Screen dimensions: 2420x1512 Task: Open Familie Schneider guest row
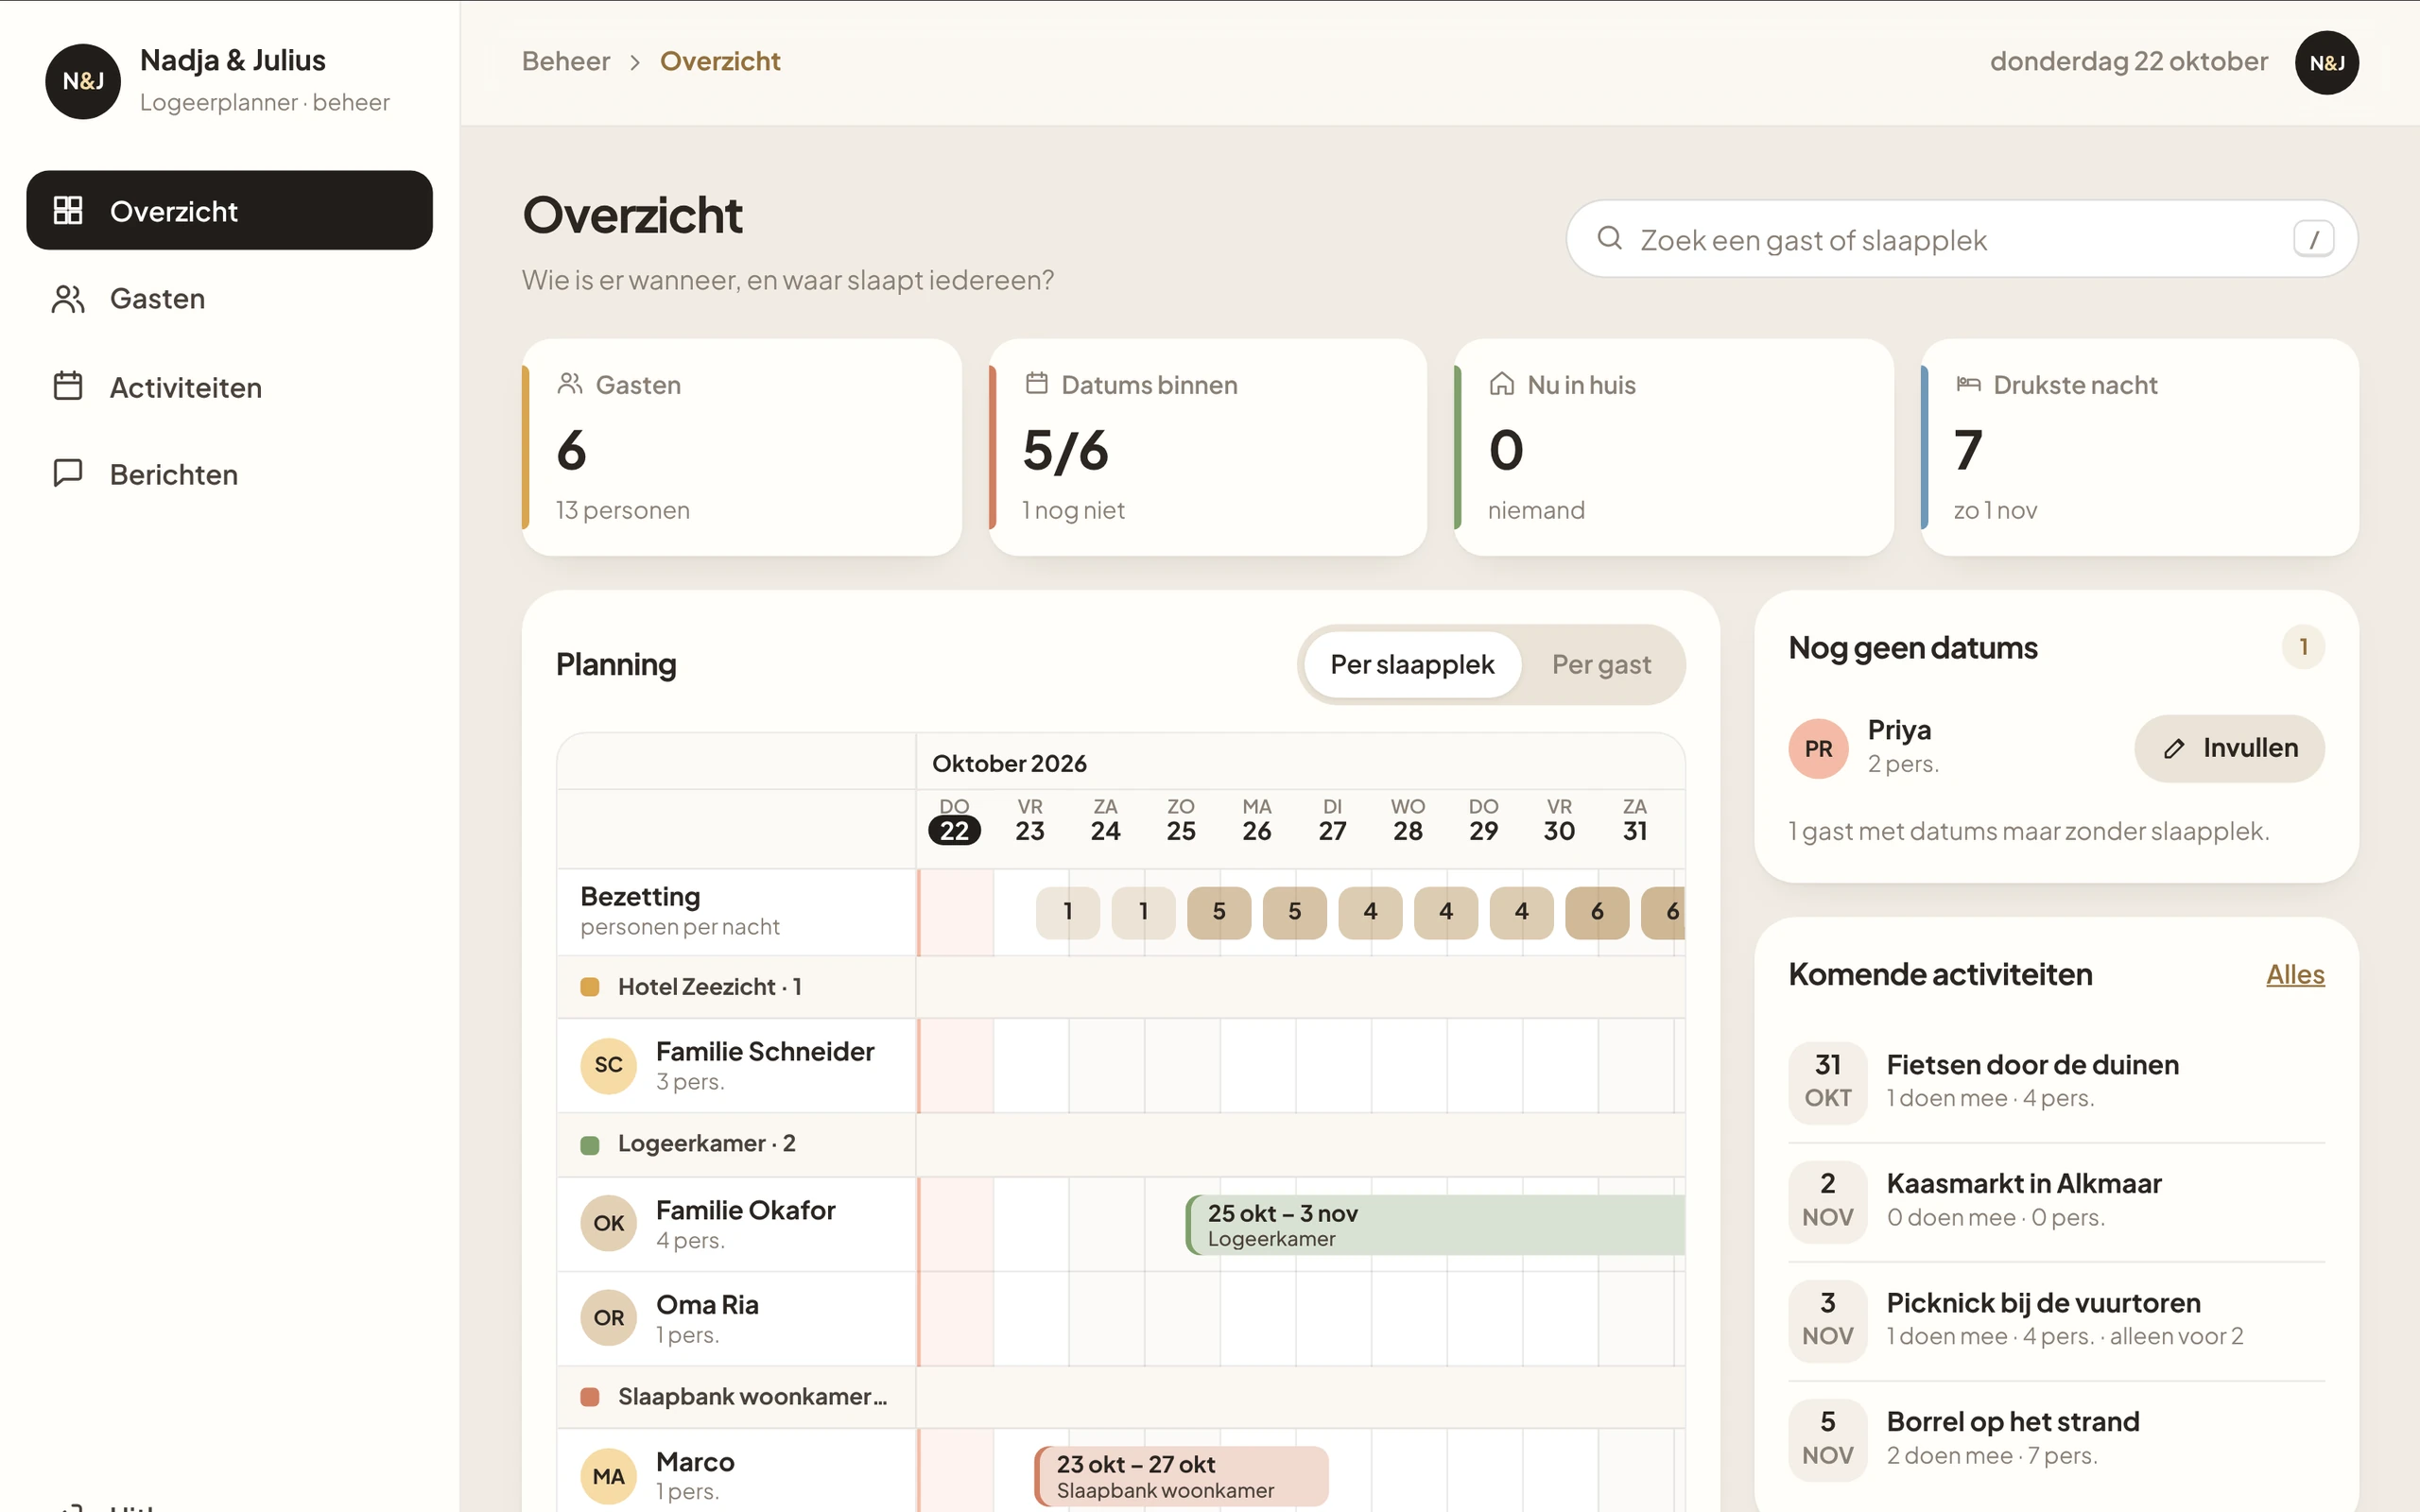(736, 1065)
